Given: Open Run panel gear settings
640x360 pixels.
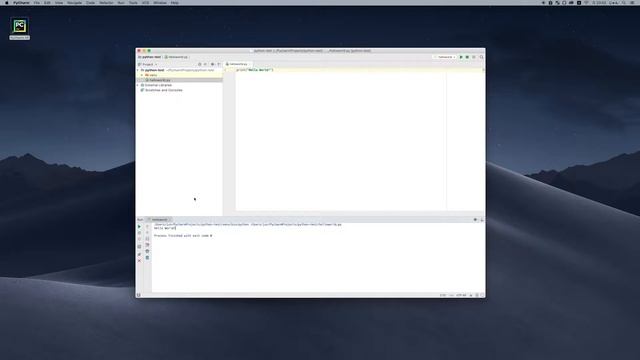Looking at the screenshot, I should [475, 220].
